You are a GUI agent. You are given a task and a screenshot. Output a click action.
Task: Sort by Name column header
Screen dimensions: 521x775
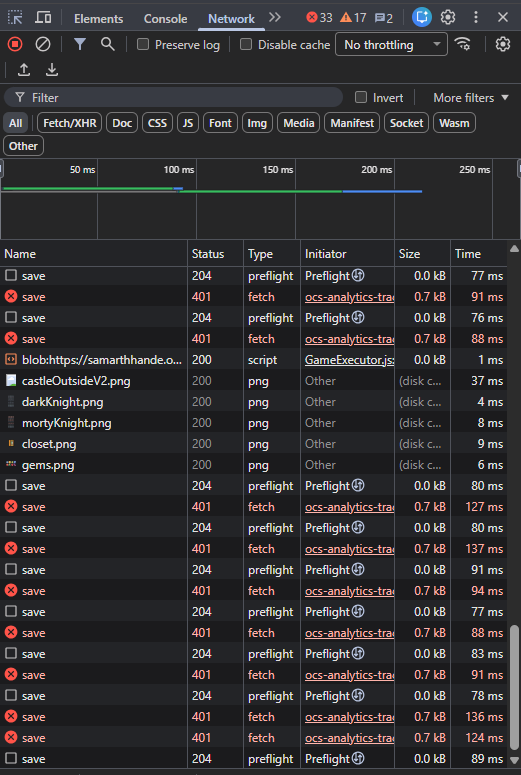(94, 254)
